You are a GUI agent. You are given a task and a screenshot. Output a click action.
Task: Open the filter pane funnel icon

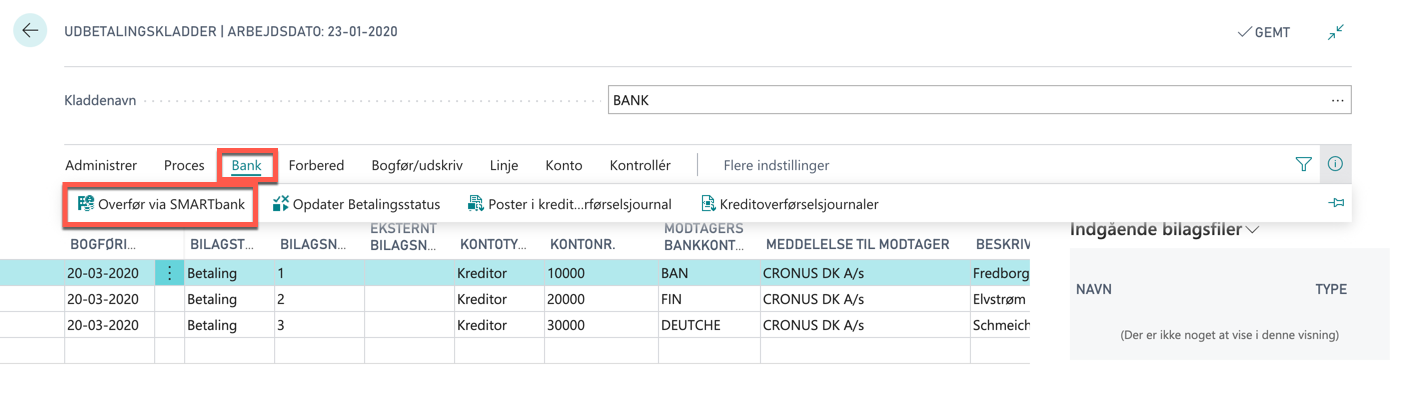(x=1303, y=165)
